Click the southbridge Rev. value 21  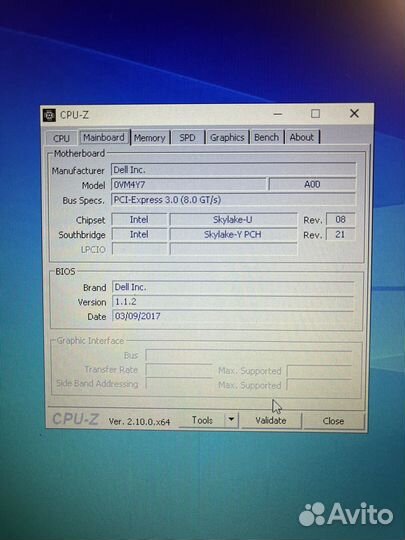pyautogui.click(x=340, y=235)
